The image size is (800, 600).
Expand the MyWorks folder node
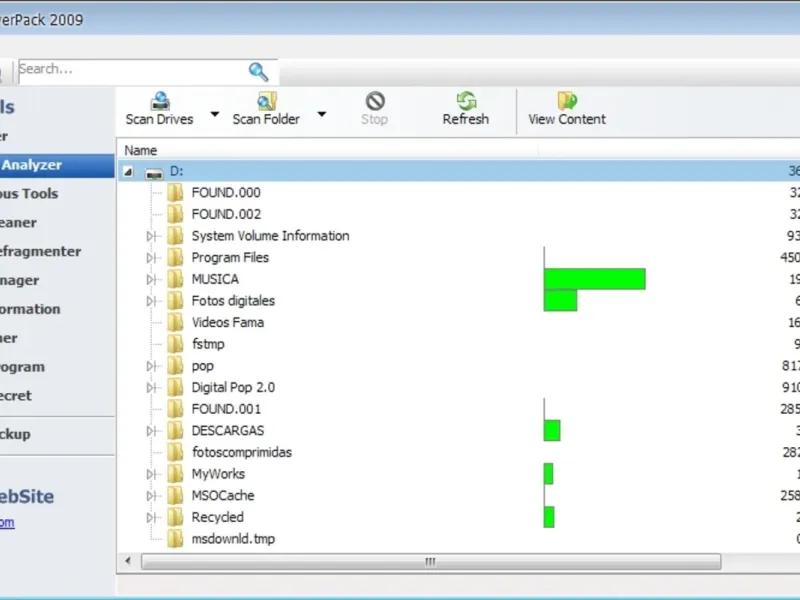pyautogui.click(x=151, y=474)
